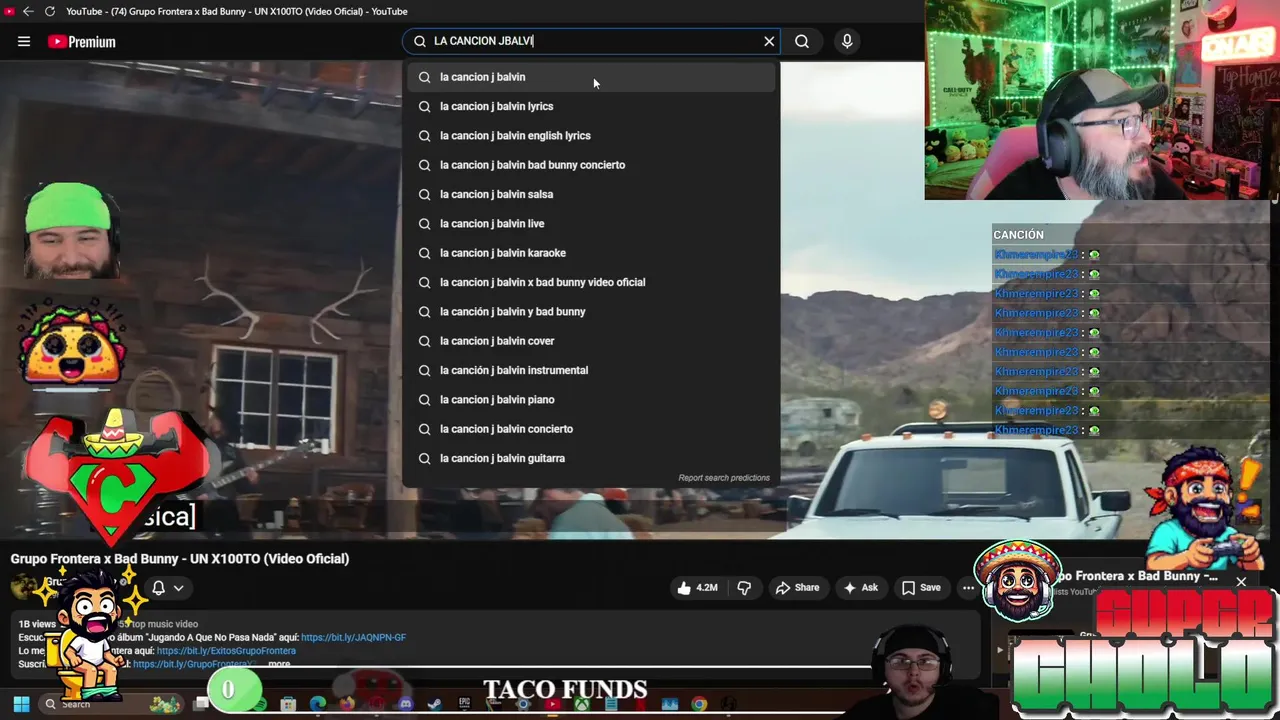Screen dimensions: 1280x720
Task: Select "la cancion j balvin guitarra" text
Action: (x=502, y=458)
